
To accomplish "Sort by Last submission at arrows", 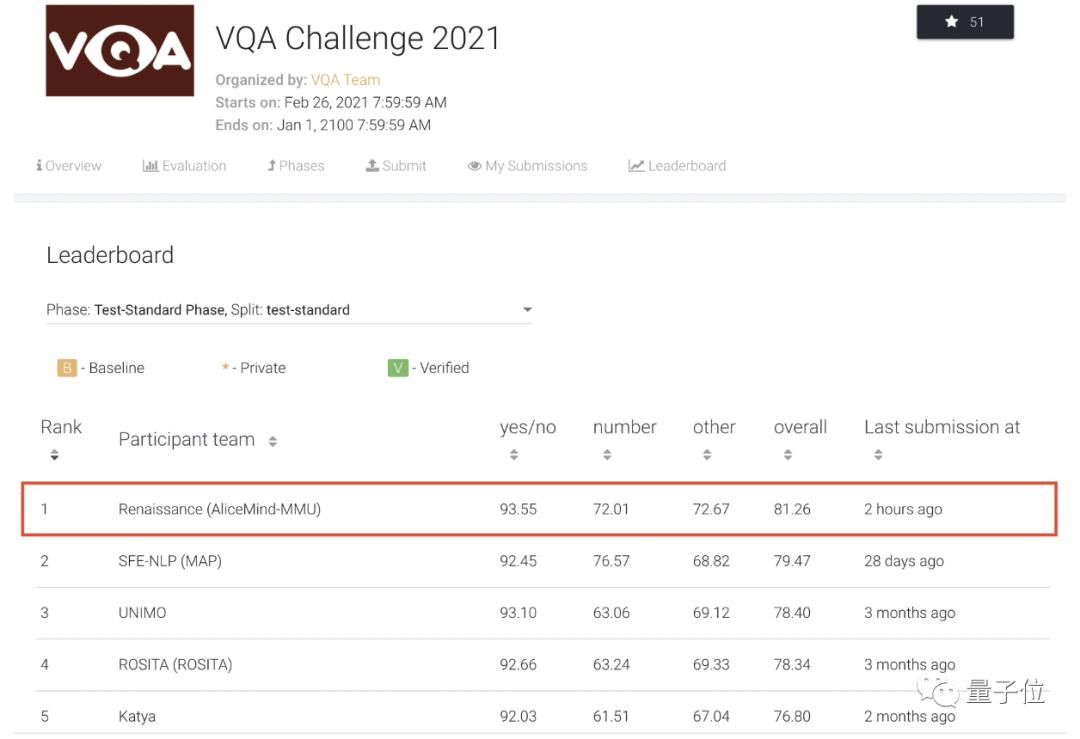I will [878, 456].
